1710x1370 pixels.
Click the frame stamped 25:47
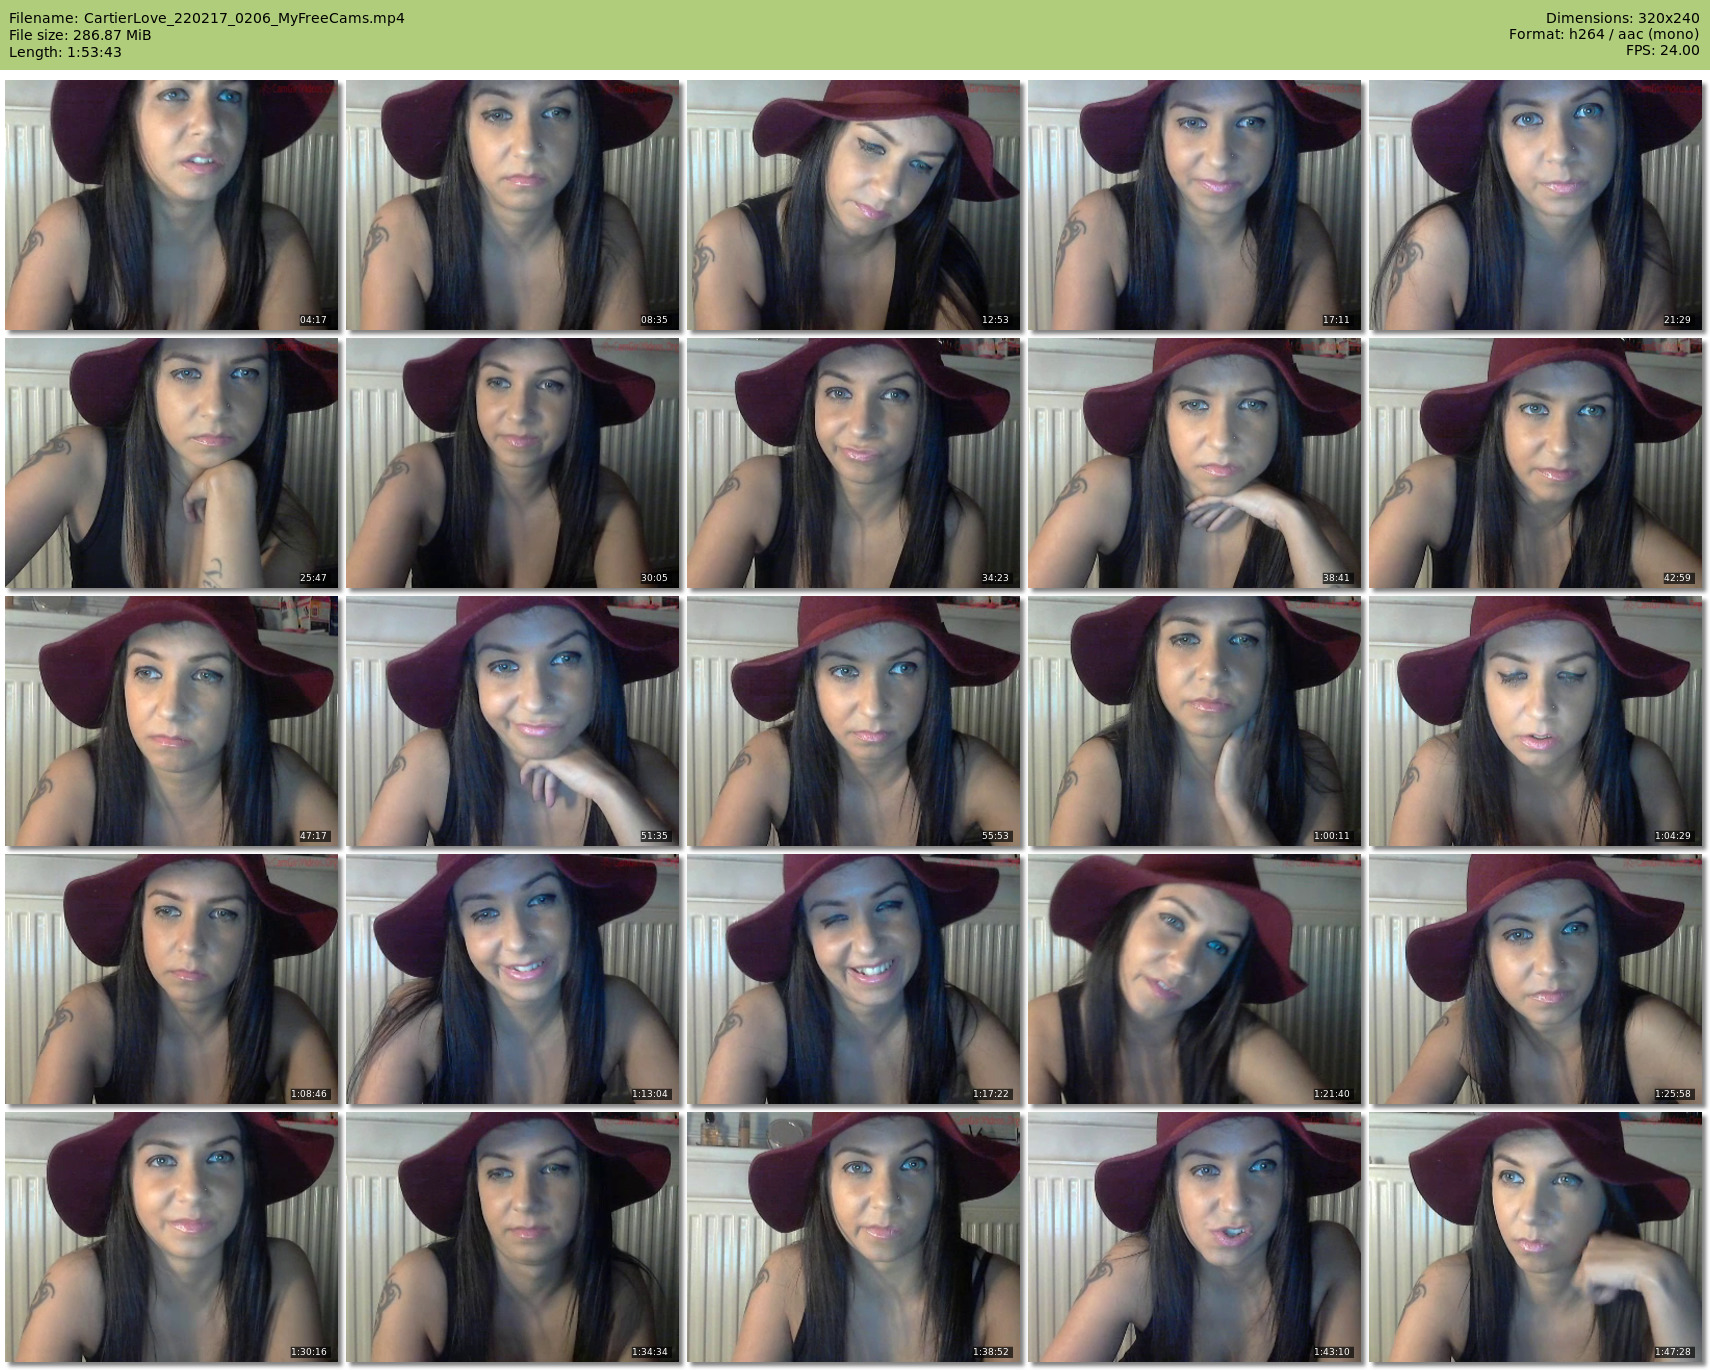pyautogui.click(x=172, y=463)
